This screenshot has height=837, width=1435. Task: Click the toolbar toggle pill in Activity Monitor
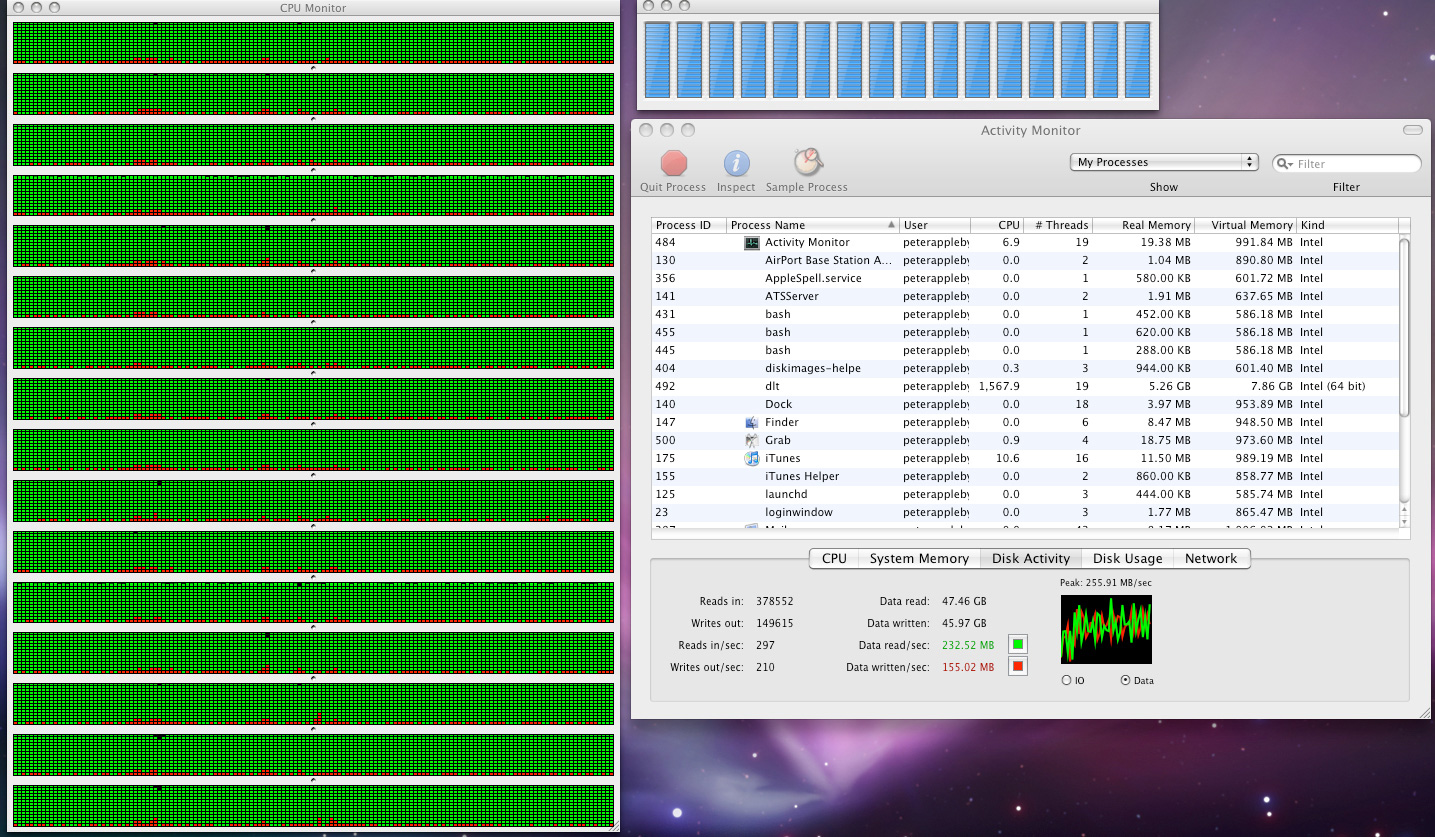[x=1412, y=130]
